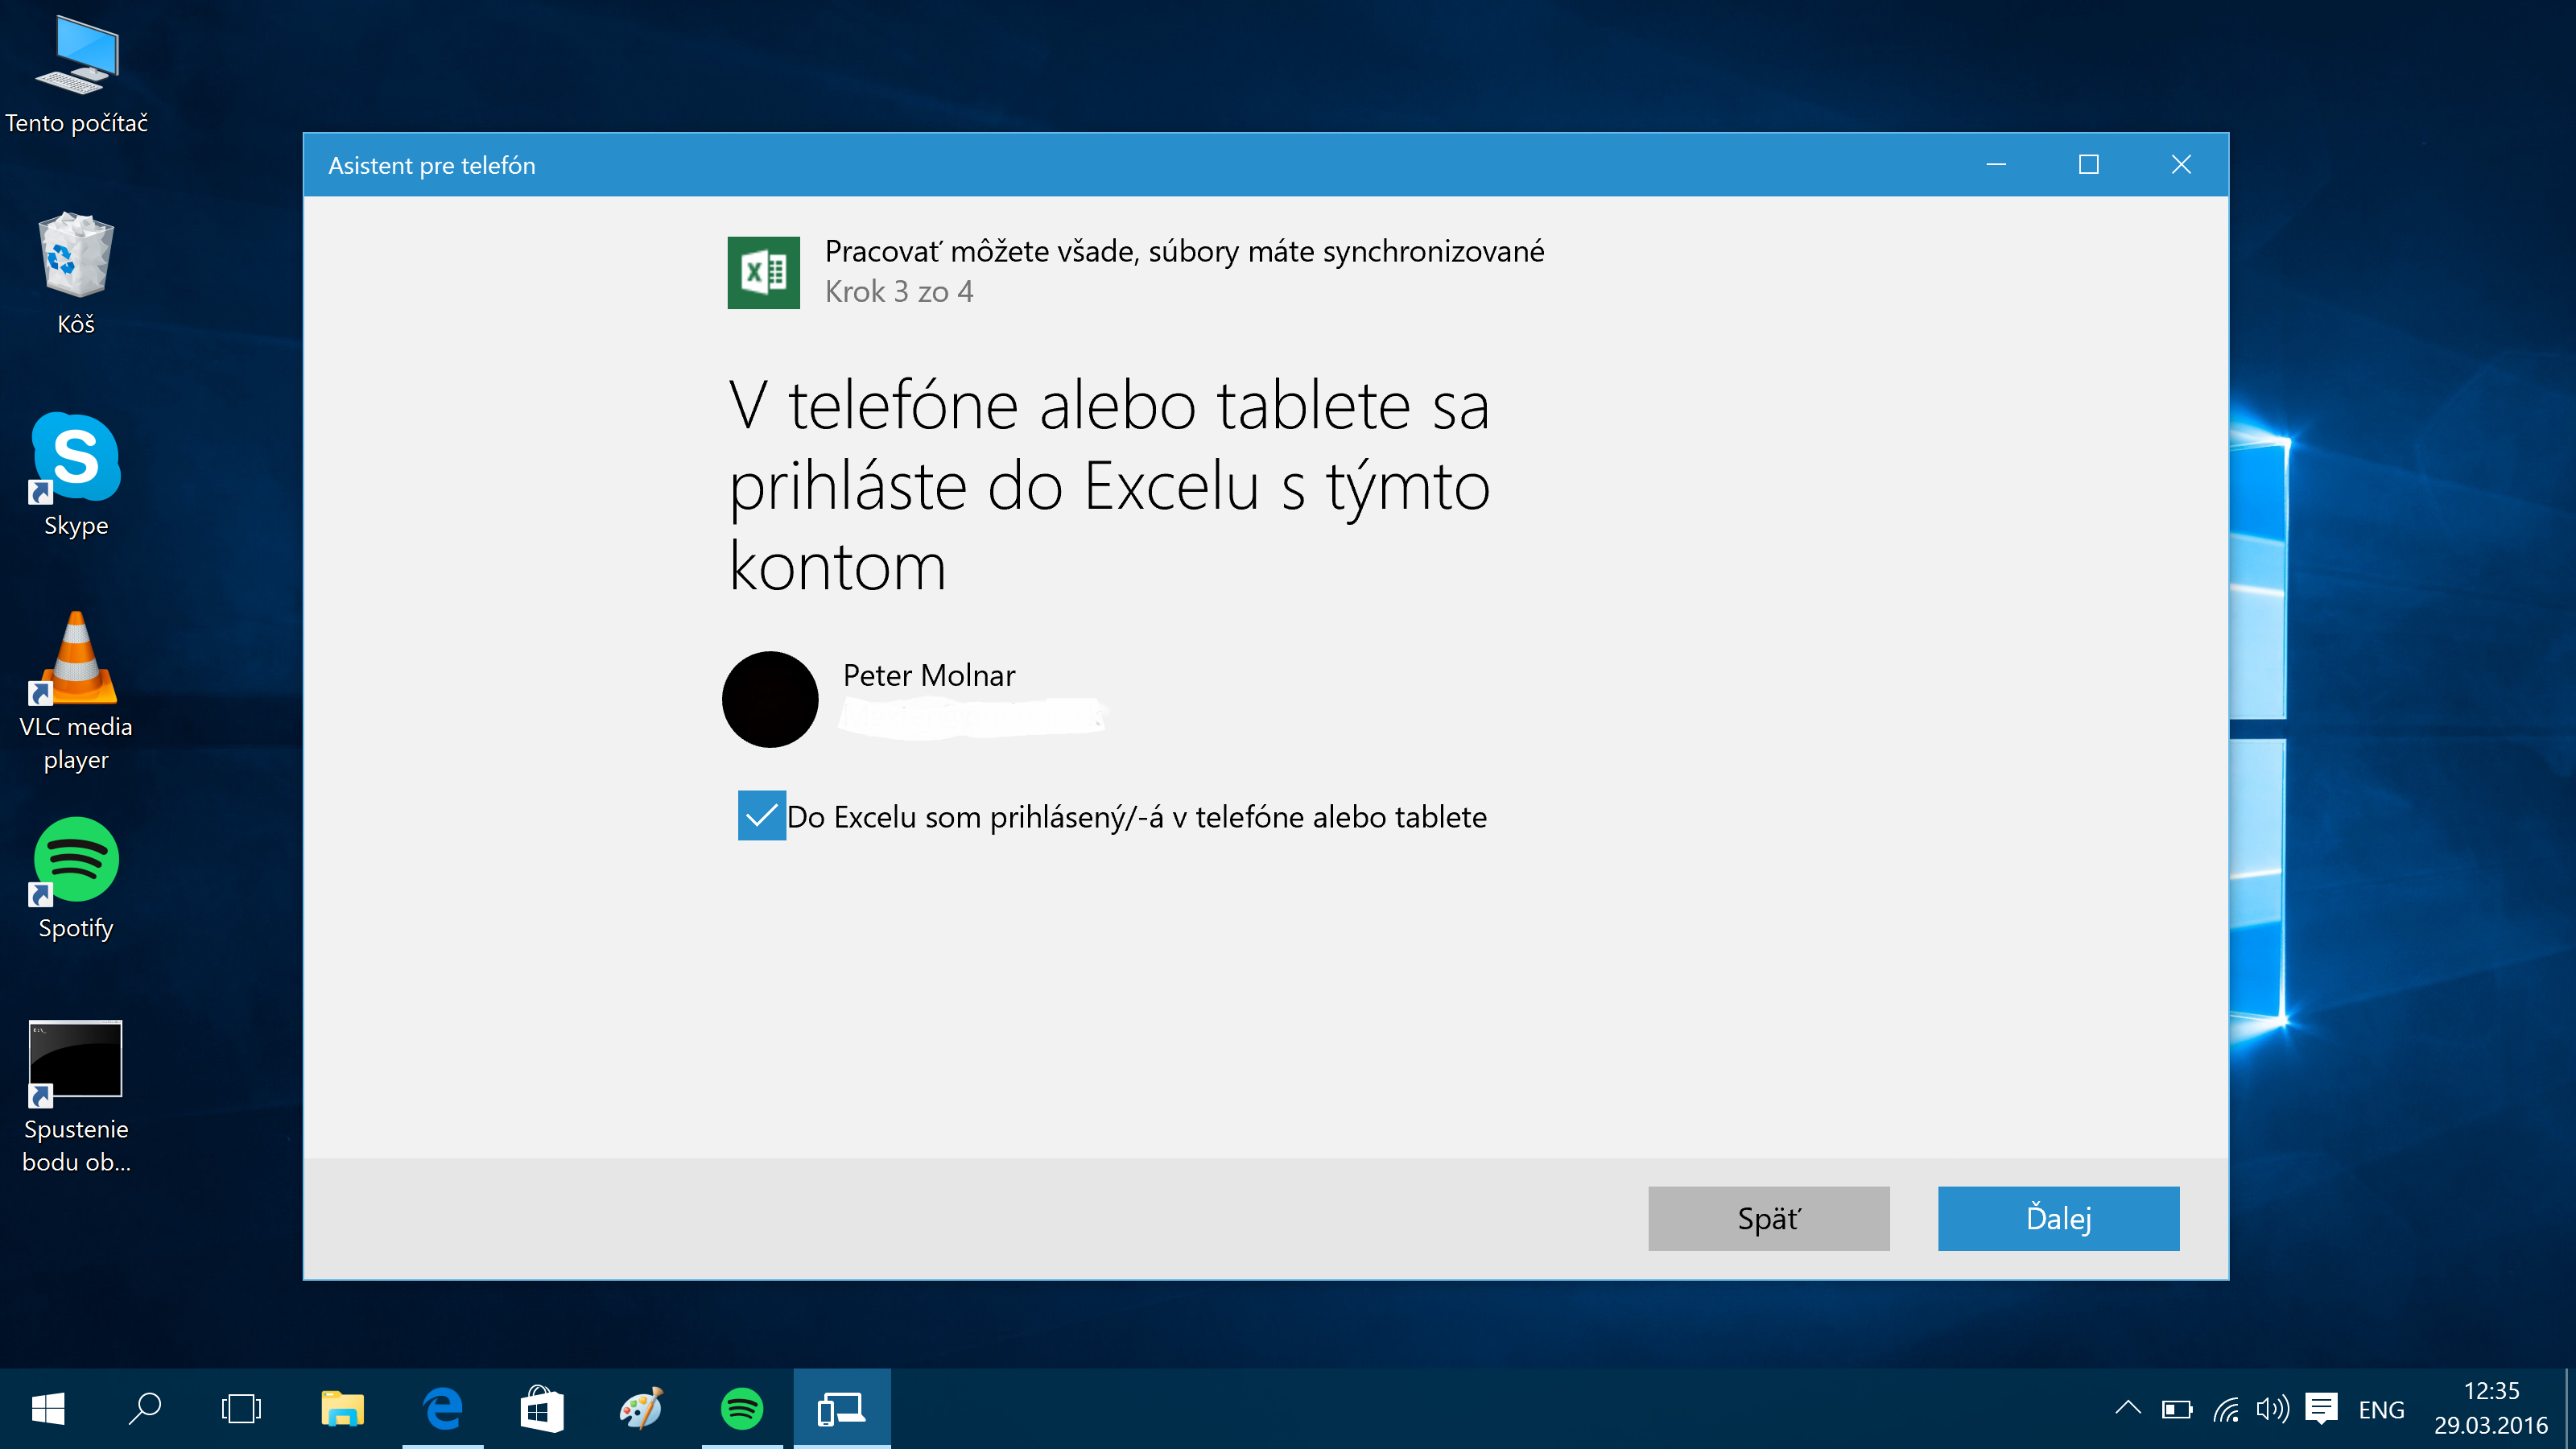
Task: Open the volume speaker tray icon
Action: click(2272, 1409)
